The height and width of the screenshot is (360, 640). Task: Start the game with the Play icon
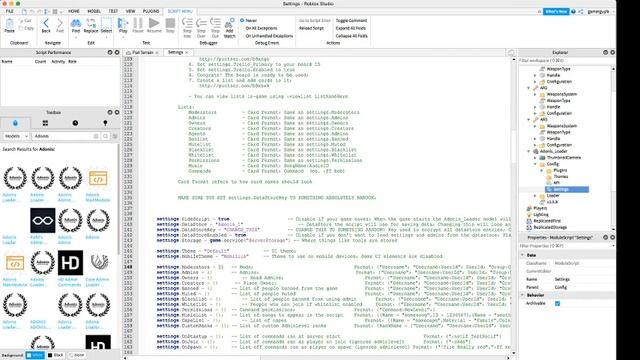tap(122, 23)
